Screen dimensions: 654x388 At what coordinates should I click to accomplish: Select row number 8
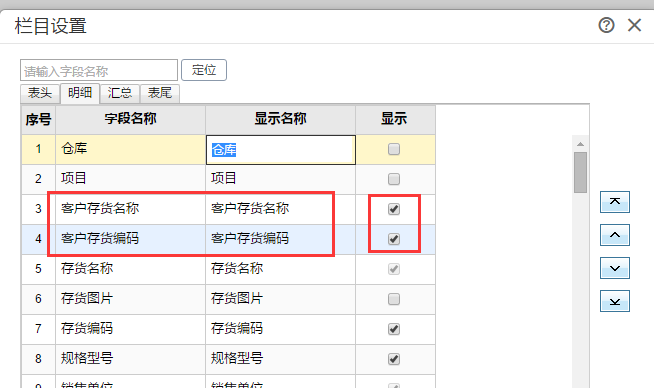[x=38, y=359]
